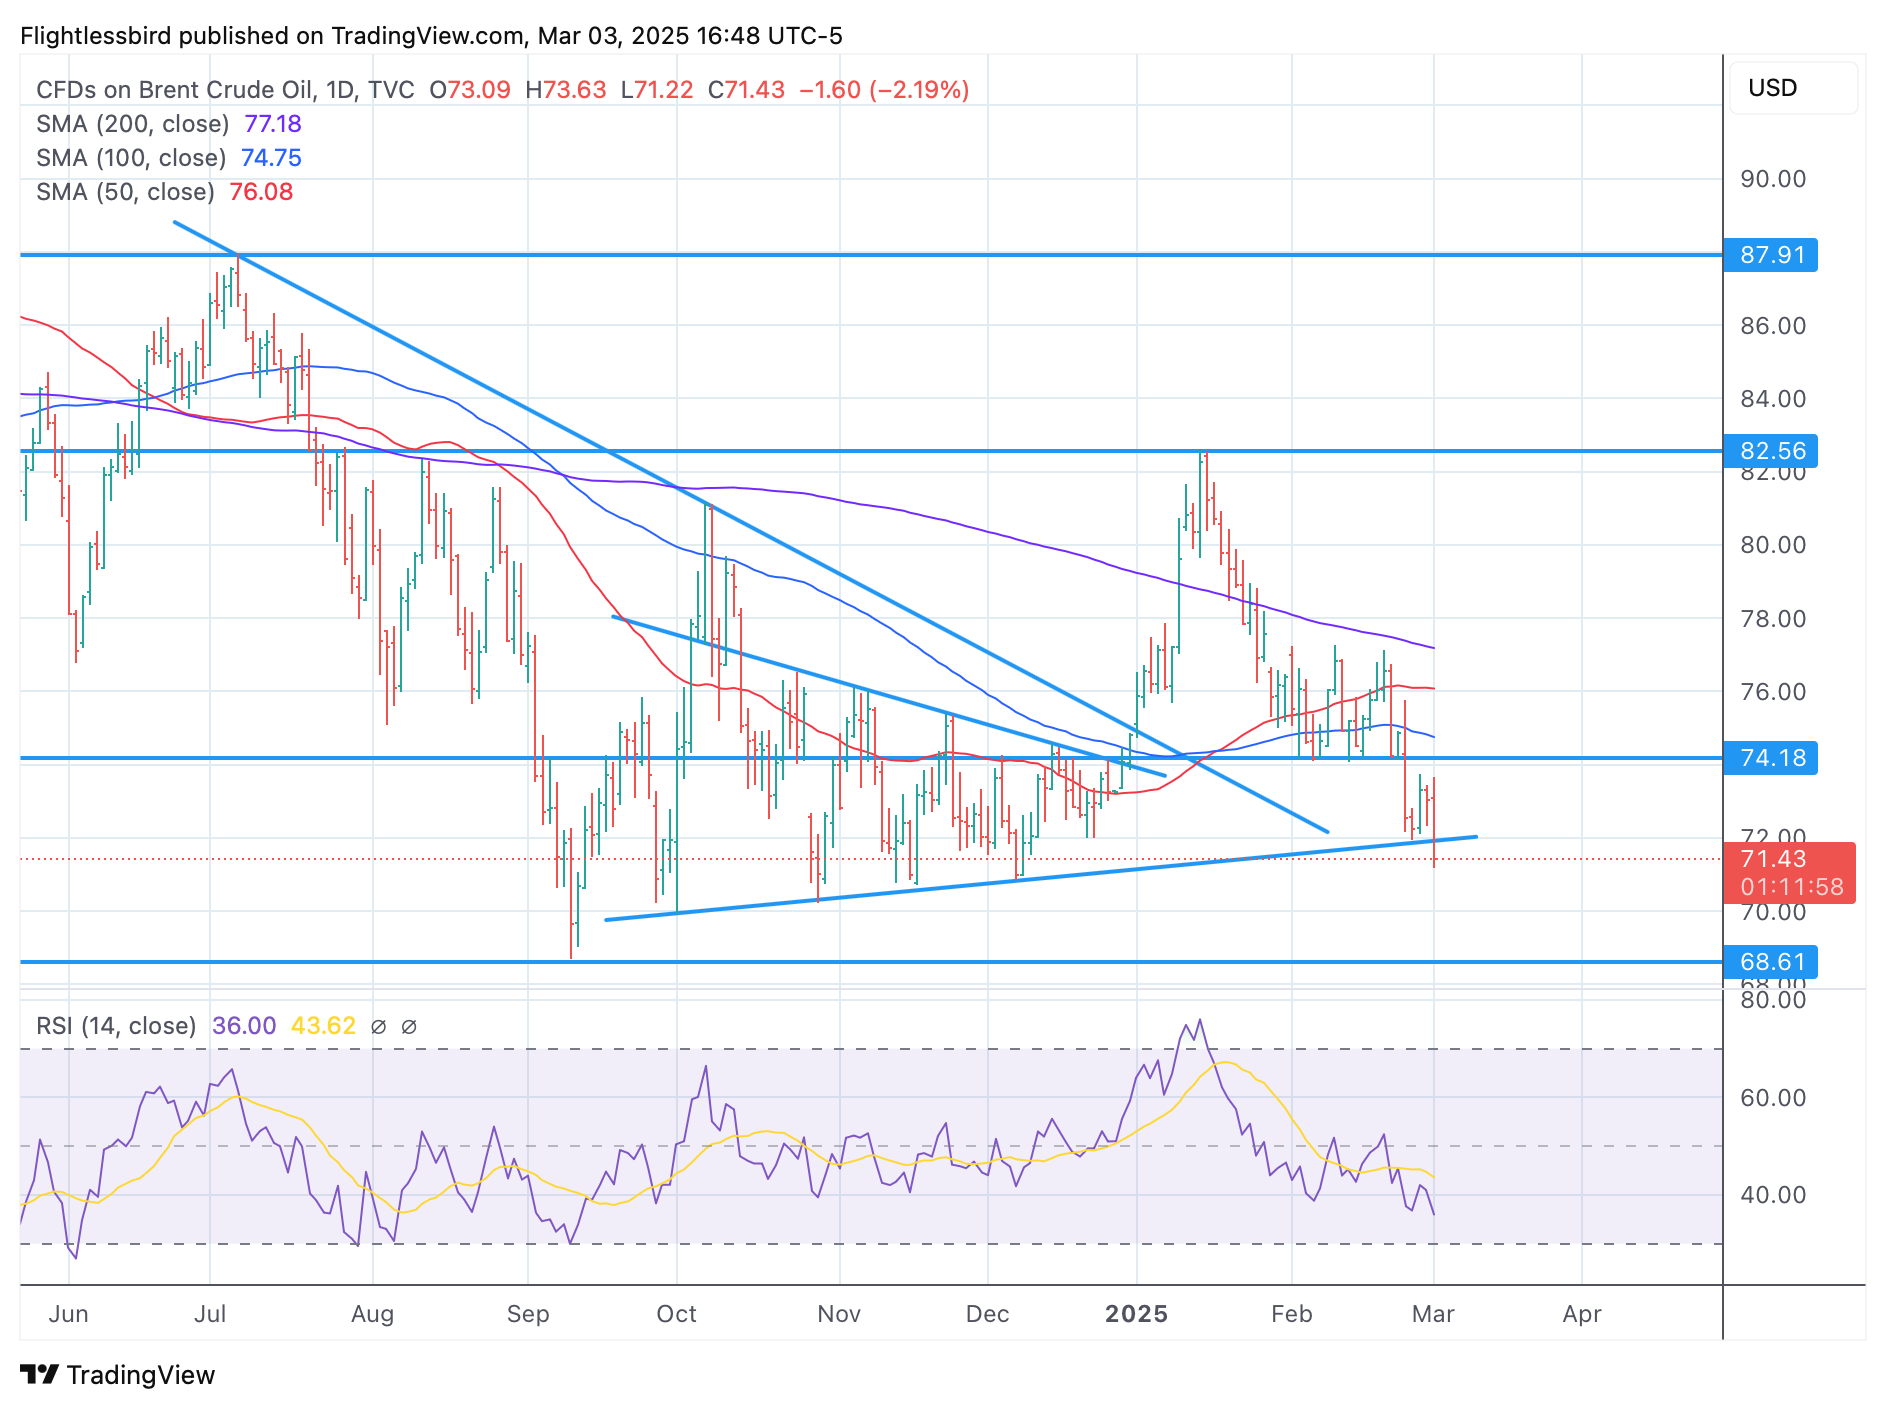The image size is (1886, 1410).
Task: Click the Mar label on time axis
Action: 1434,1314
